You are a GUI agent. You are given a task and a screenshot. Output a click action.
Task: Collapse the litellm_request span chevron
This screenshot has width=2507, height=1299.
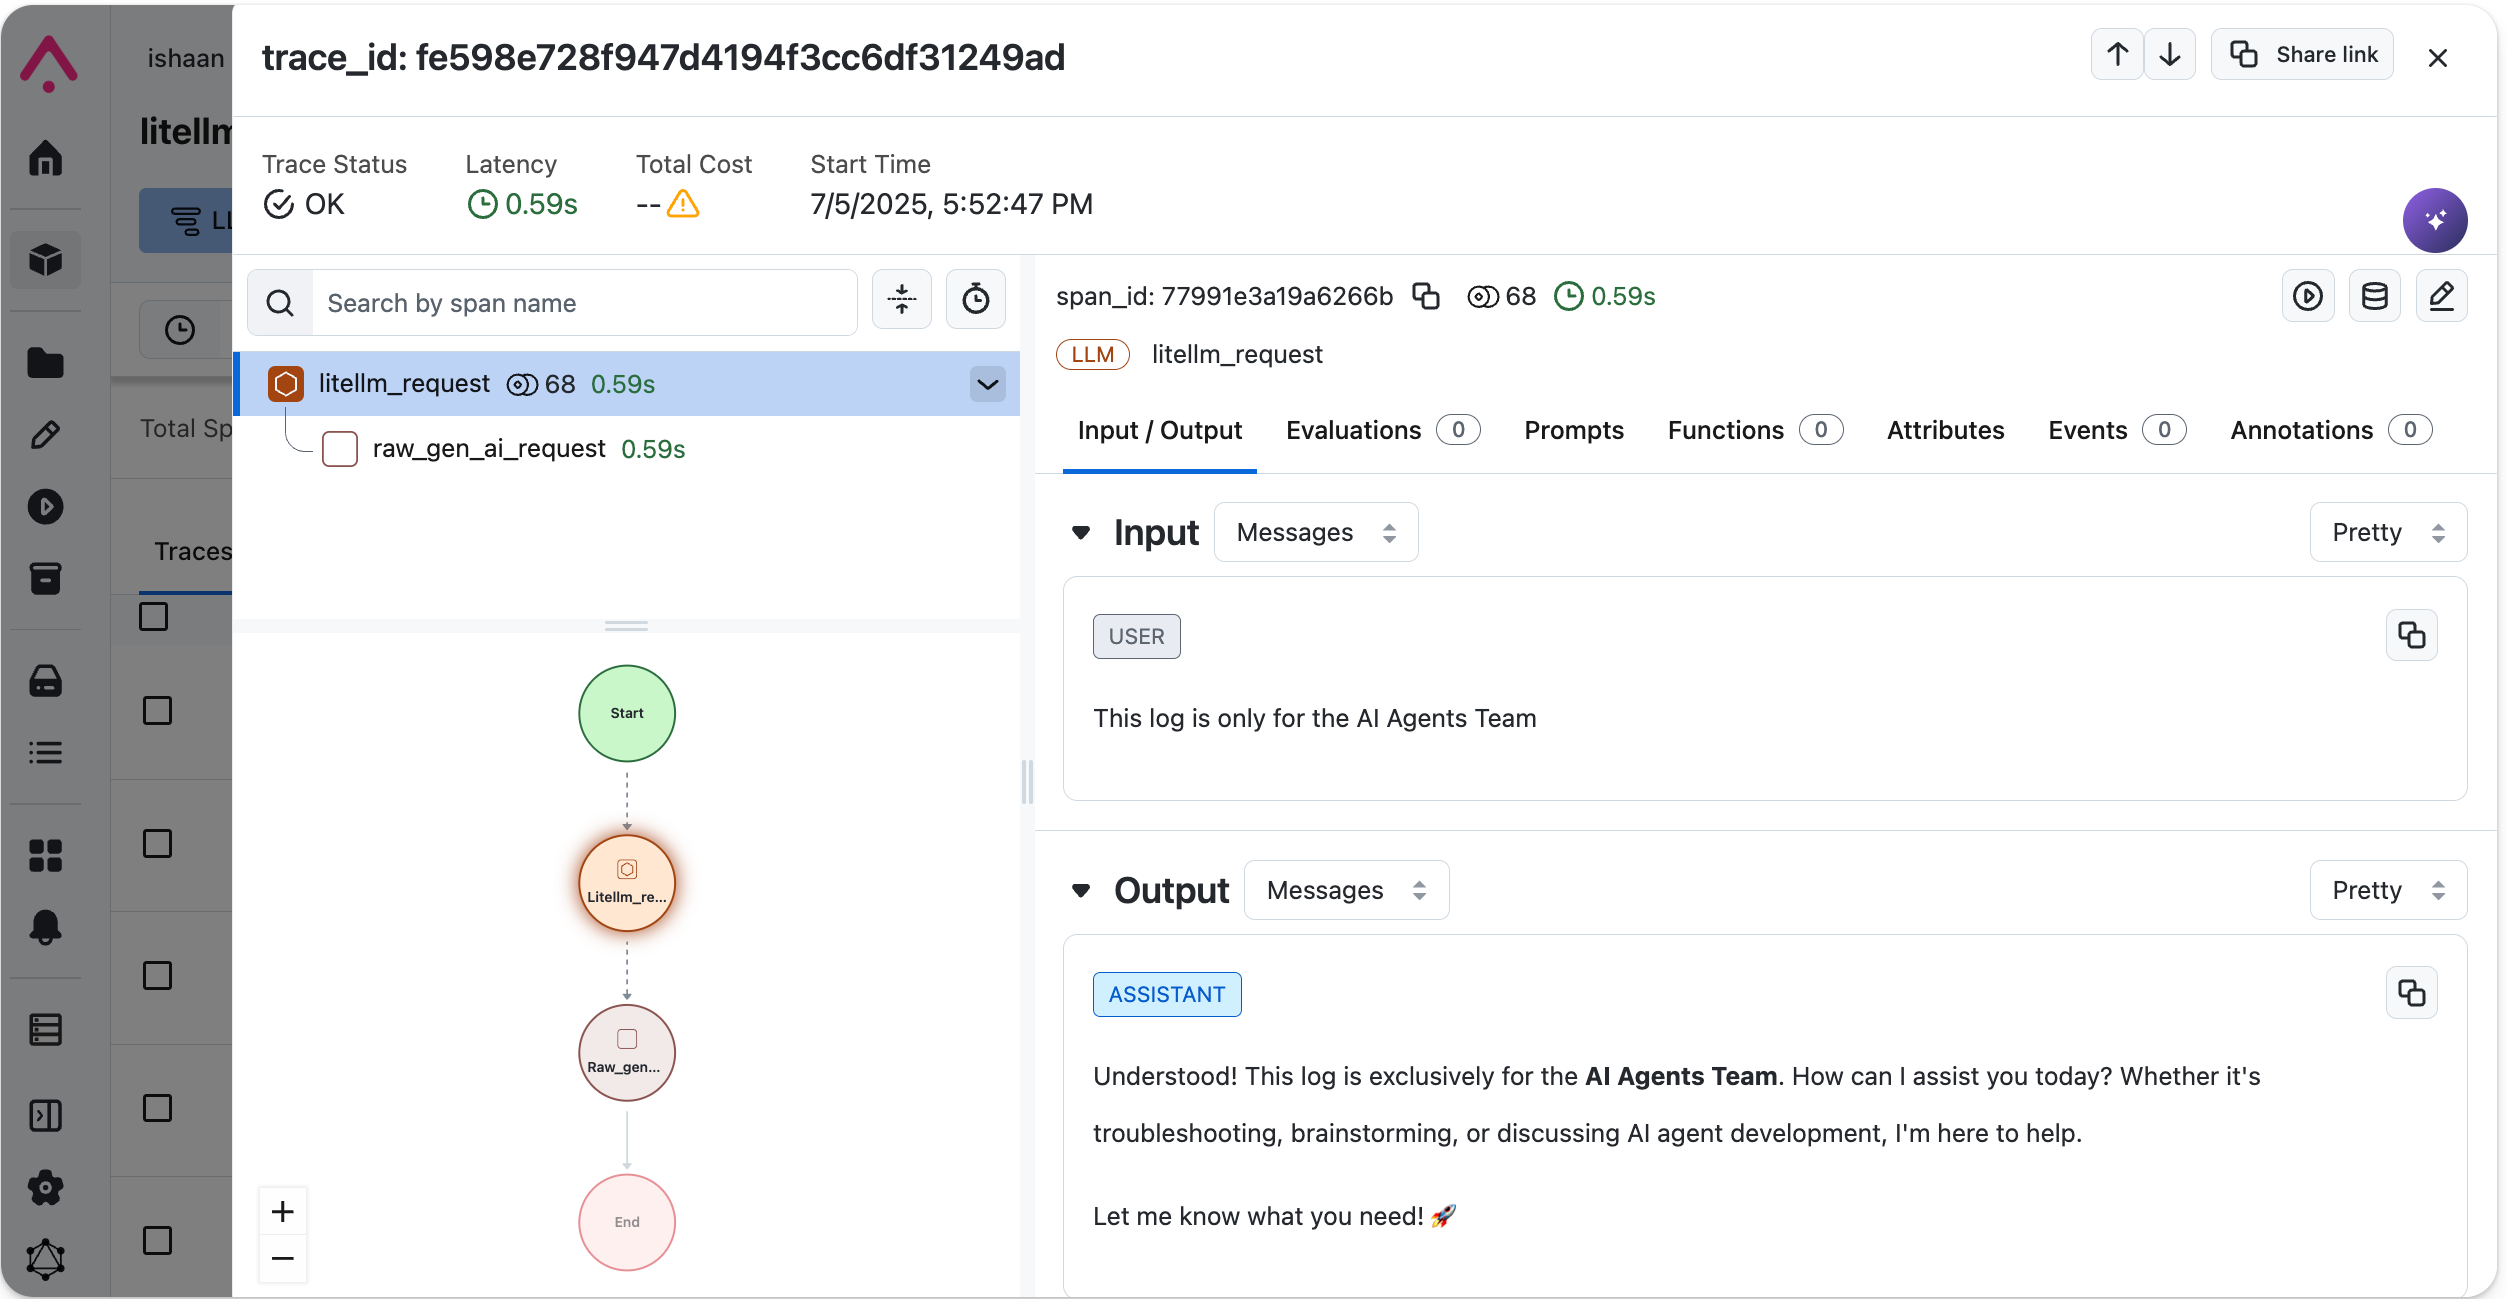pos(987,384)
